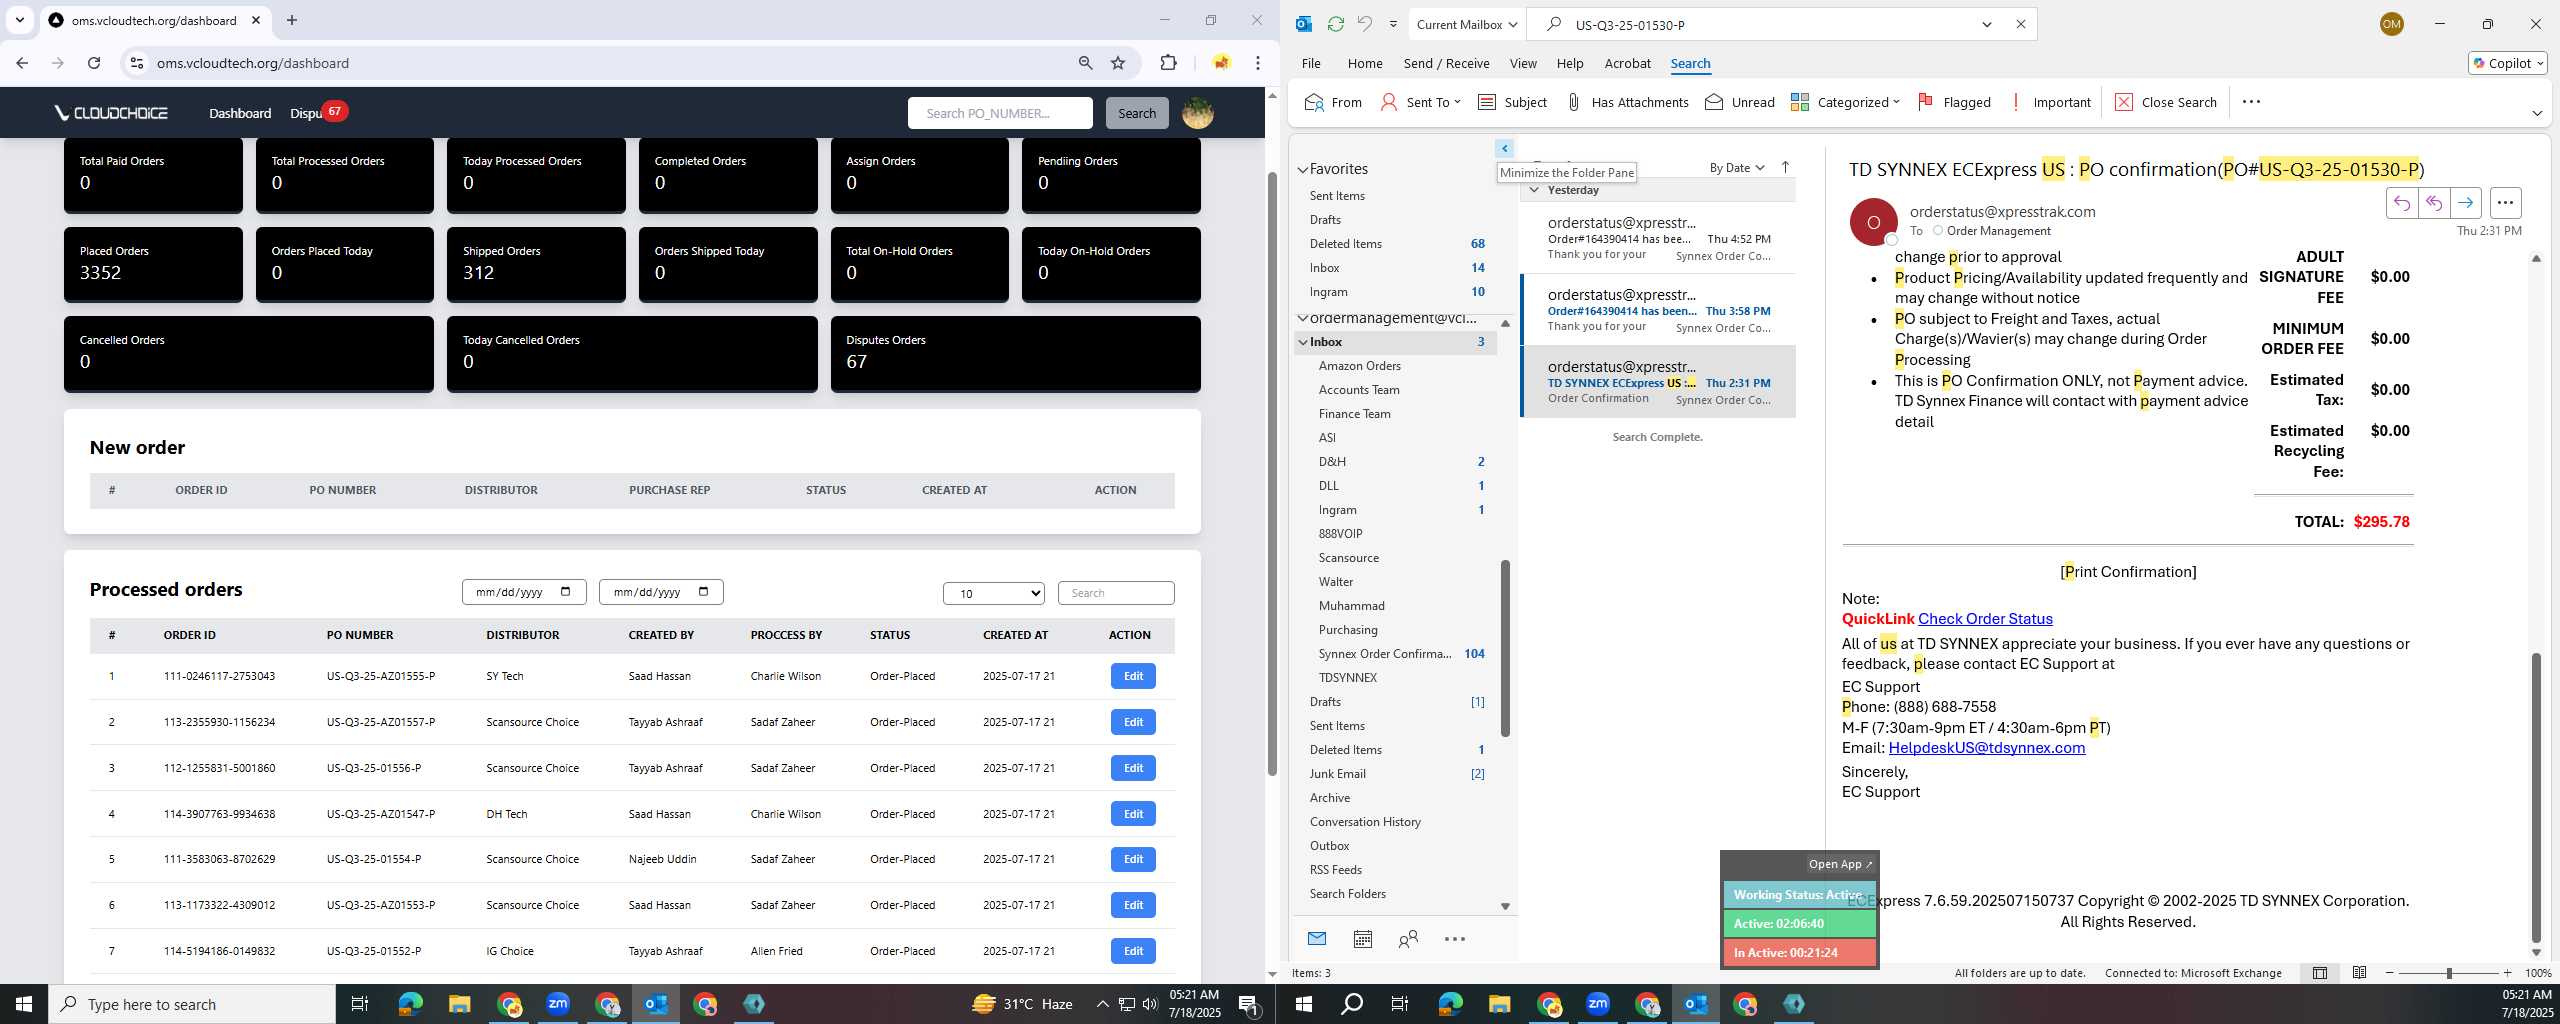This screenshot has height=1024, width=2560.
Task: Collapse the Inbox folder tree
Action: pyautogui.click(x=1303, y=342)
